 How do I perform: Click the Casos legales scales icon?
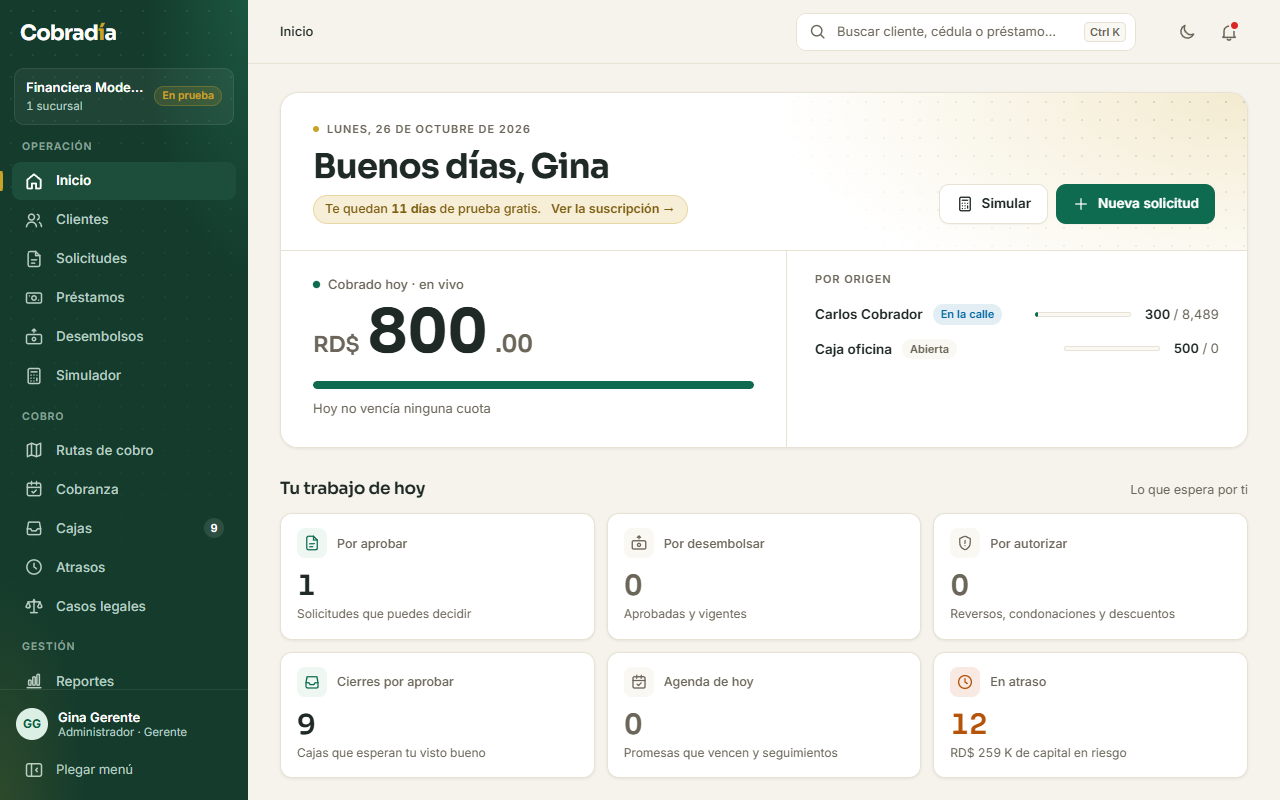pyautogui.click(x=34, y=607)
